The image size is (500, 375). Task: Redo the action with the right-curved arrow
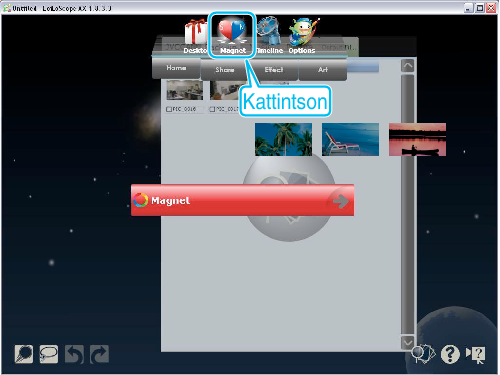point(99,354)
